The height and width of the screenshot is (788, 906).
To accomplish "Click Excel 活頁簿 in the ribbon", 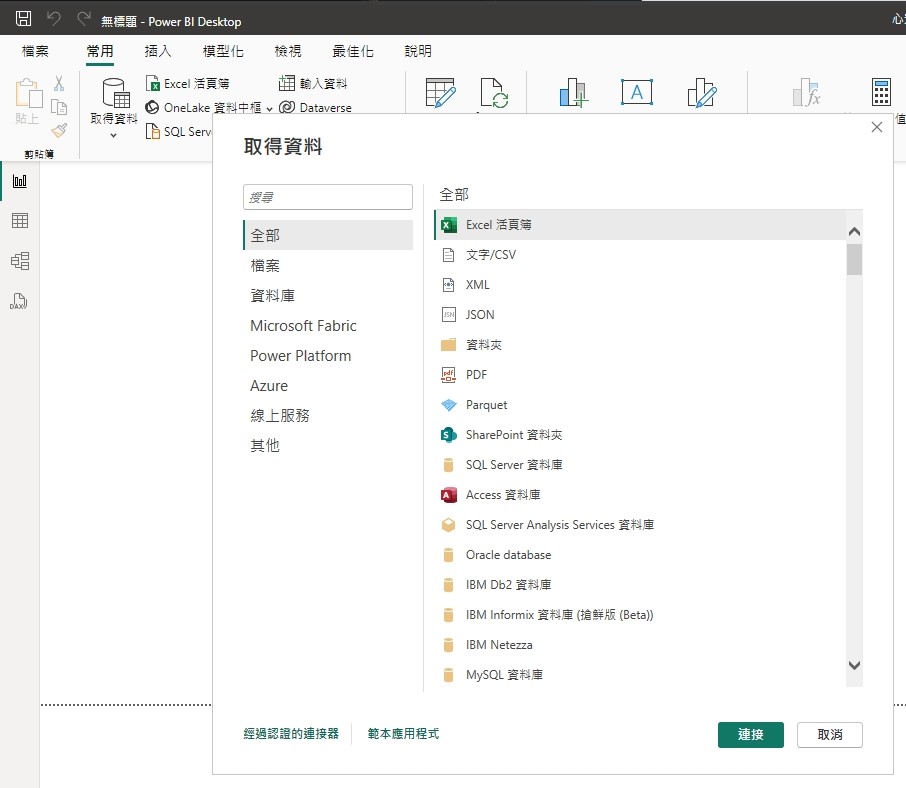I will coord(188,84).
